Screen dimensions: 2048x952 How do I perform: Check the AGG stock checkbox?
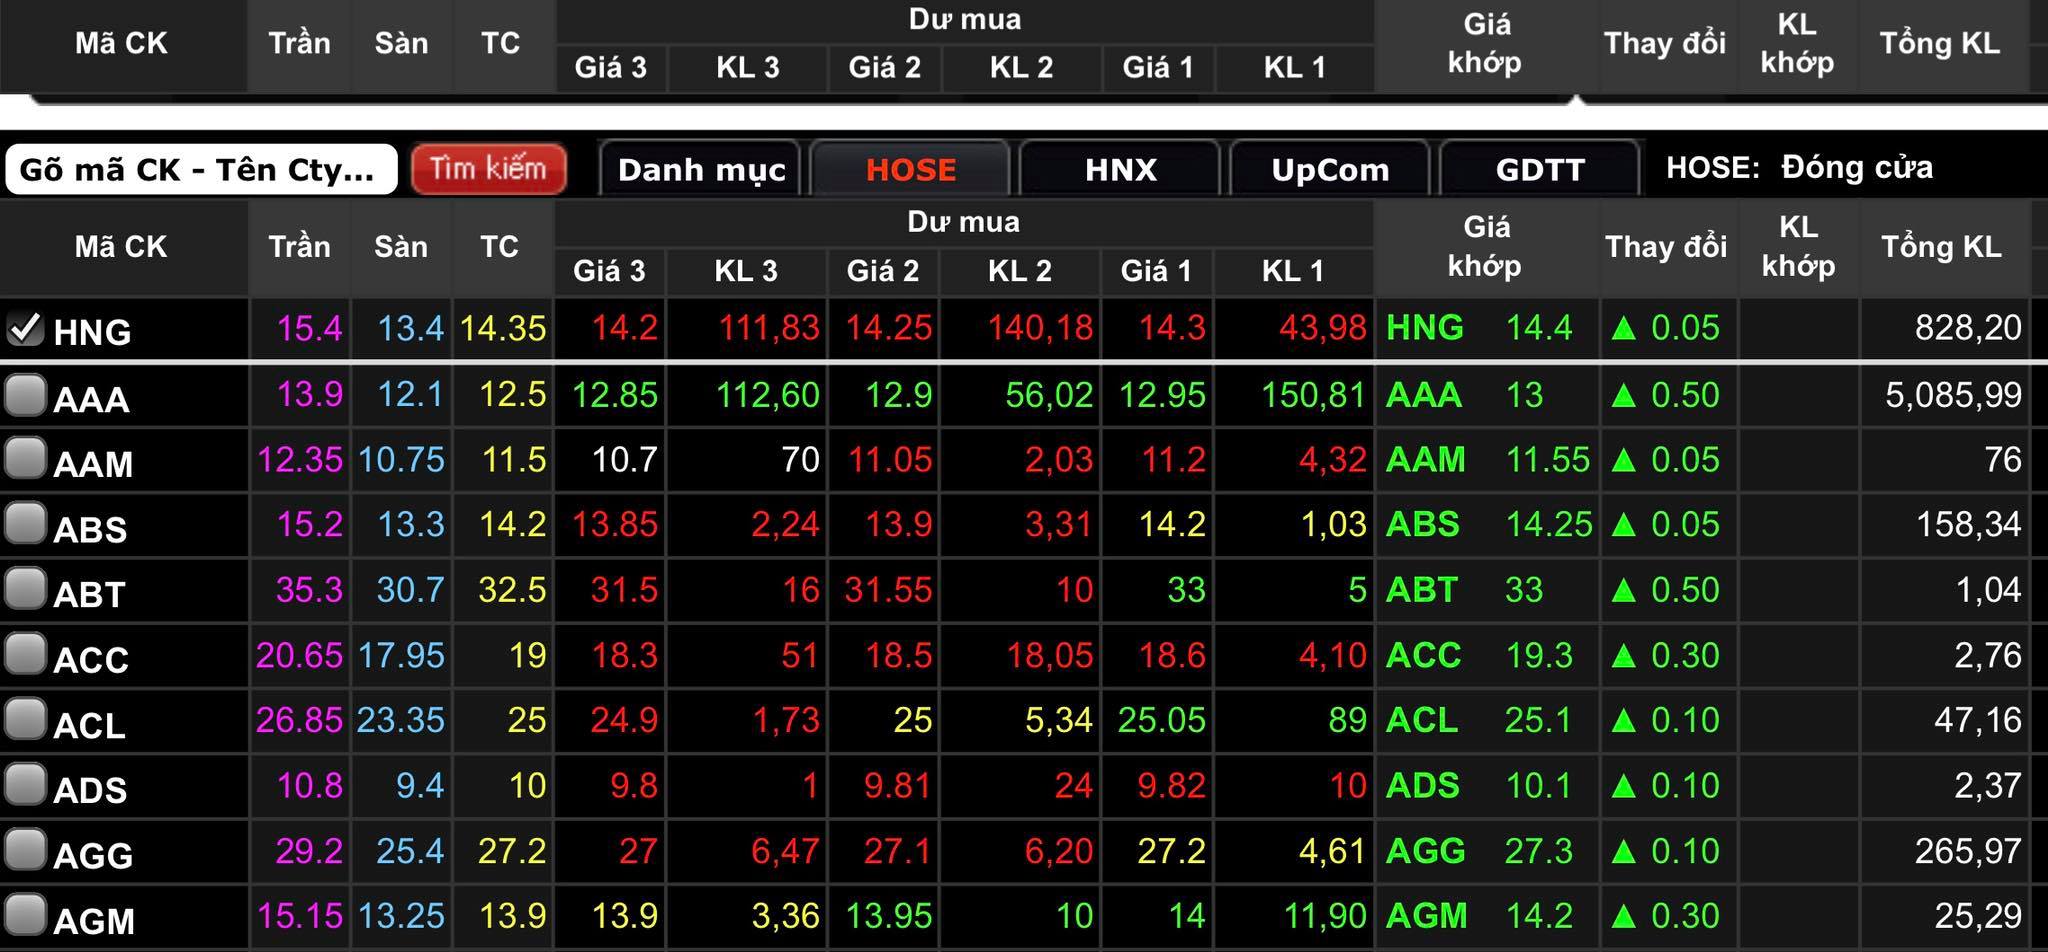click(25, 851)
